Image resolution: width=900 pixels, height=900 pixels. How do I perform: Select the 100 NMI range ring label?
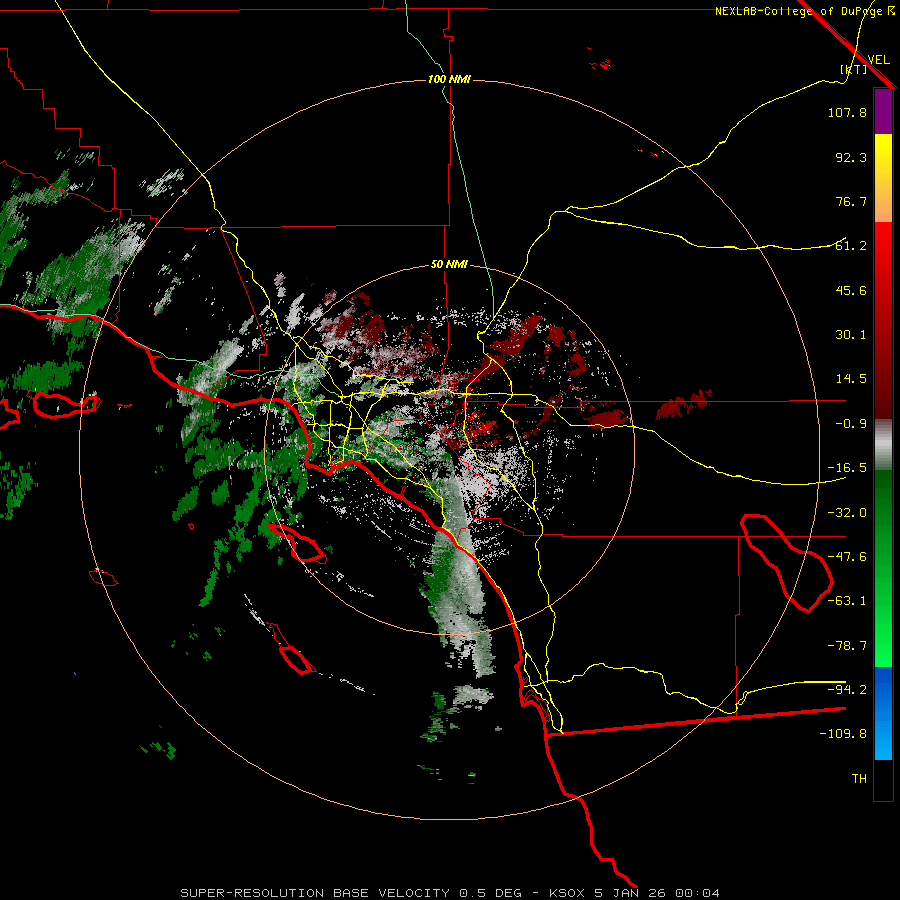pyautogui.click(x=449, y=79)
